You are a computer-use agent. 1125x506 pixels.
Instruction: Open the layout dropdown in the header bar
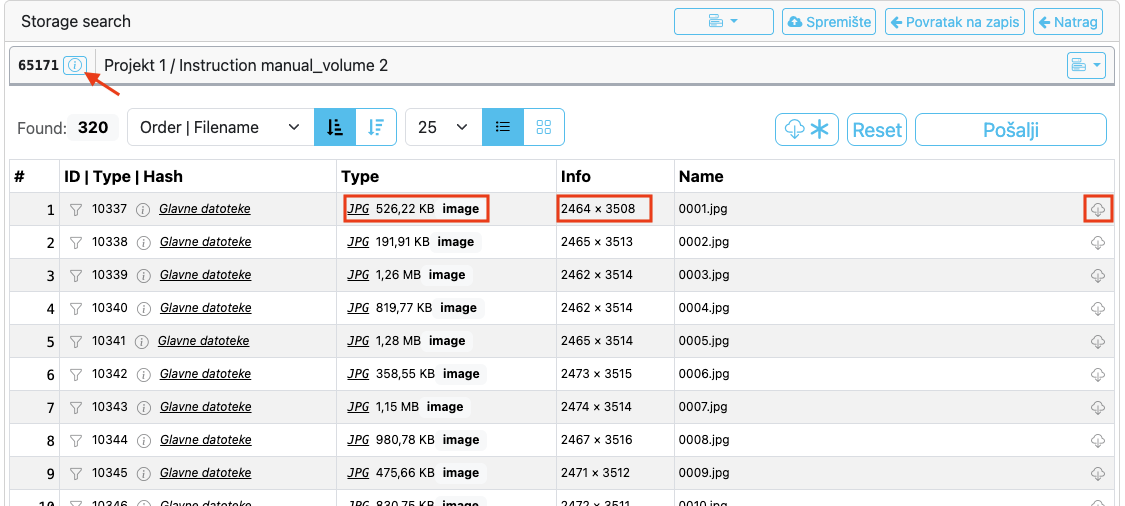[x=723, y=22]
